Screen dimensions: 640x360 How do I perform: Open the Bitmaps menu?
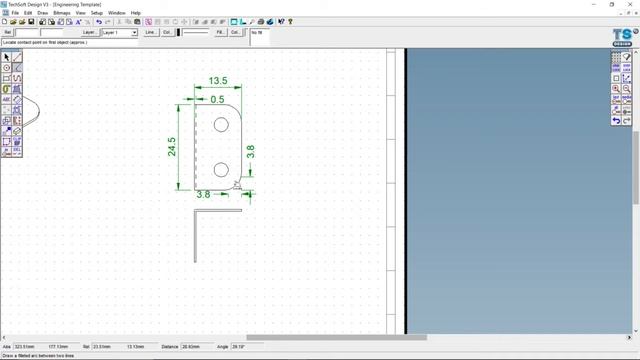(x=62, y=13)
